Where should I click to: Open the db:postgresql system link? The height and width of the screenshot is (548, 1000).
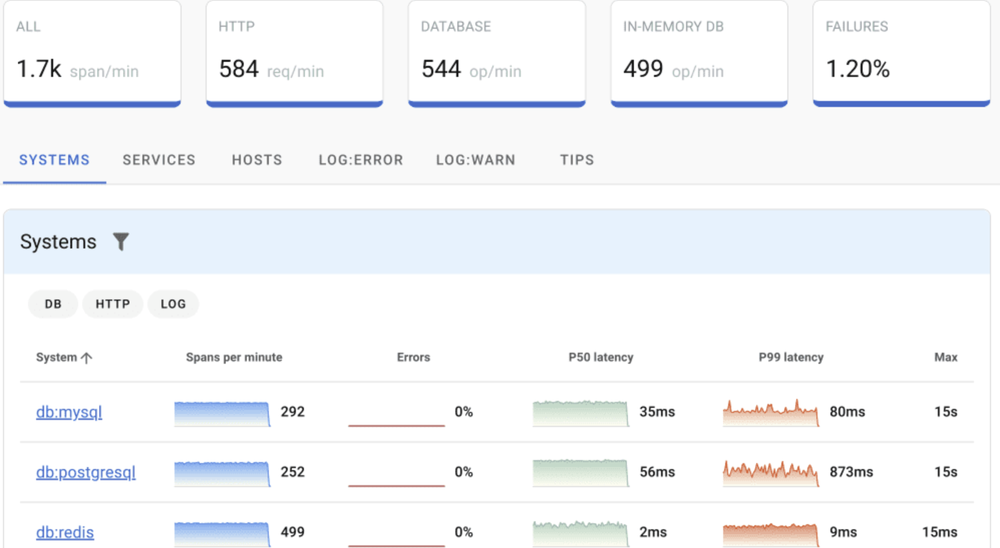click(86, 472)
